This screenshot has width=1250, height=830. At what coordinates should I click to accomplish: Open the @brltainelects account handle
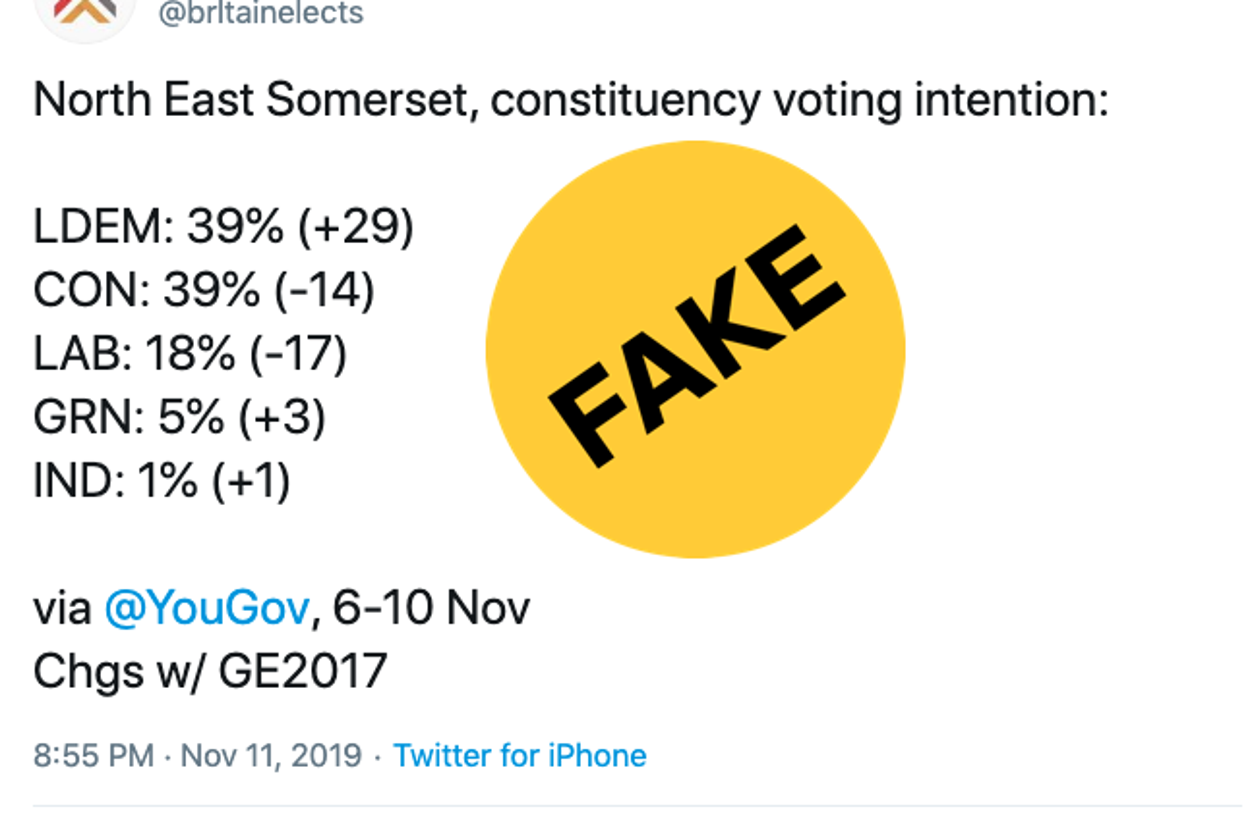tap(261, 13)
